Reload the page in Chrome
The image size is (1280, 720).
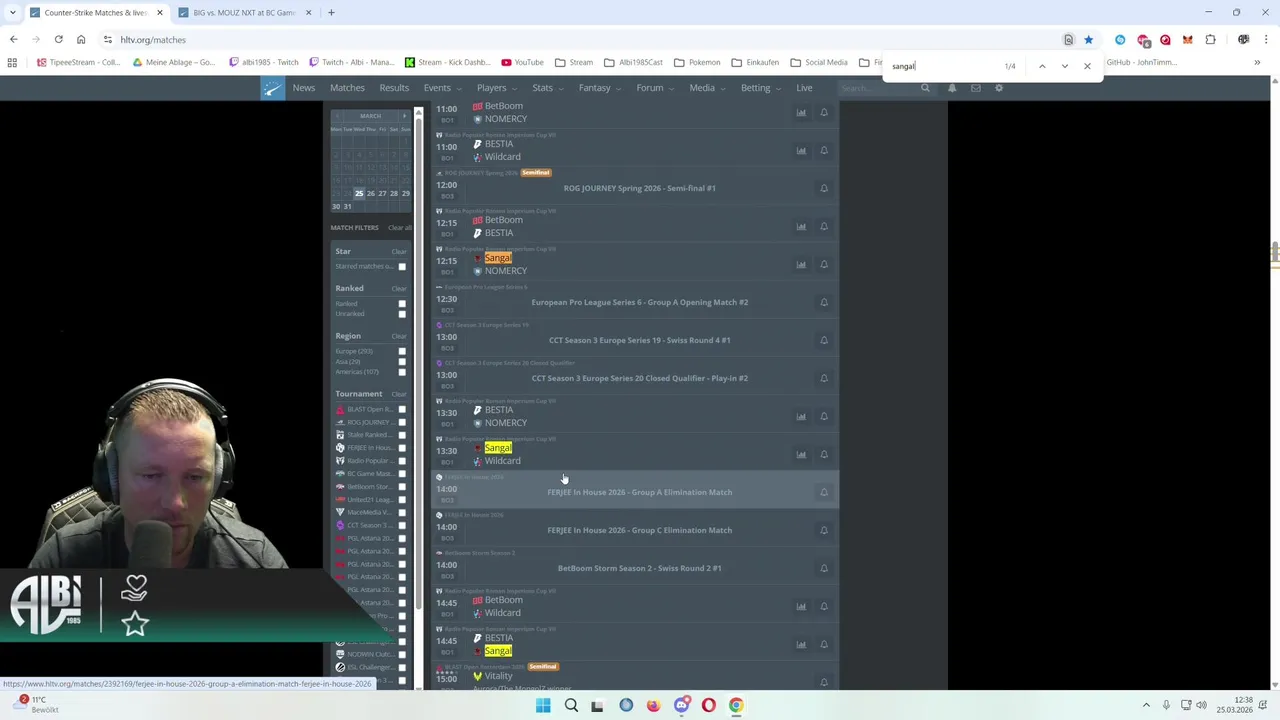pos(58,40)
